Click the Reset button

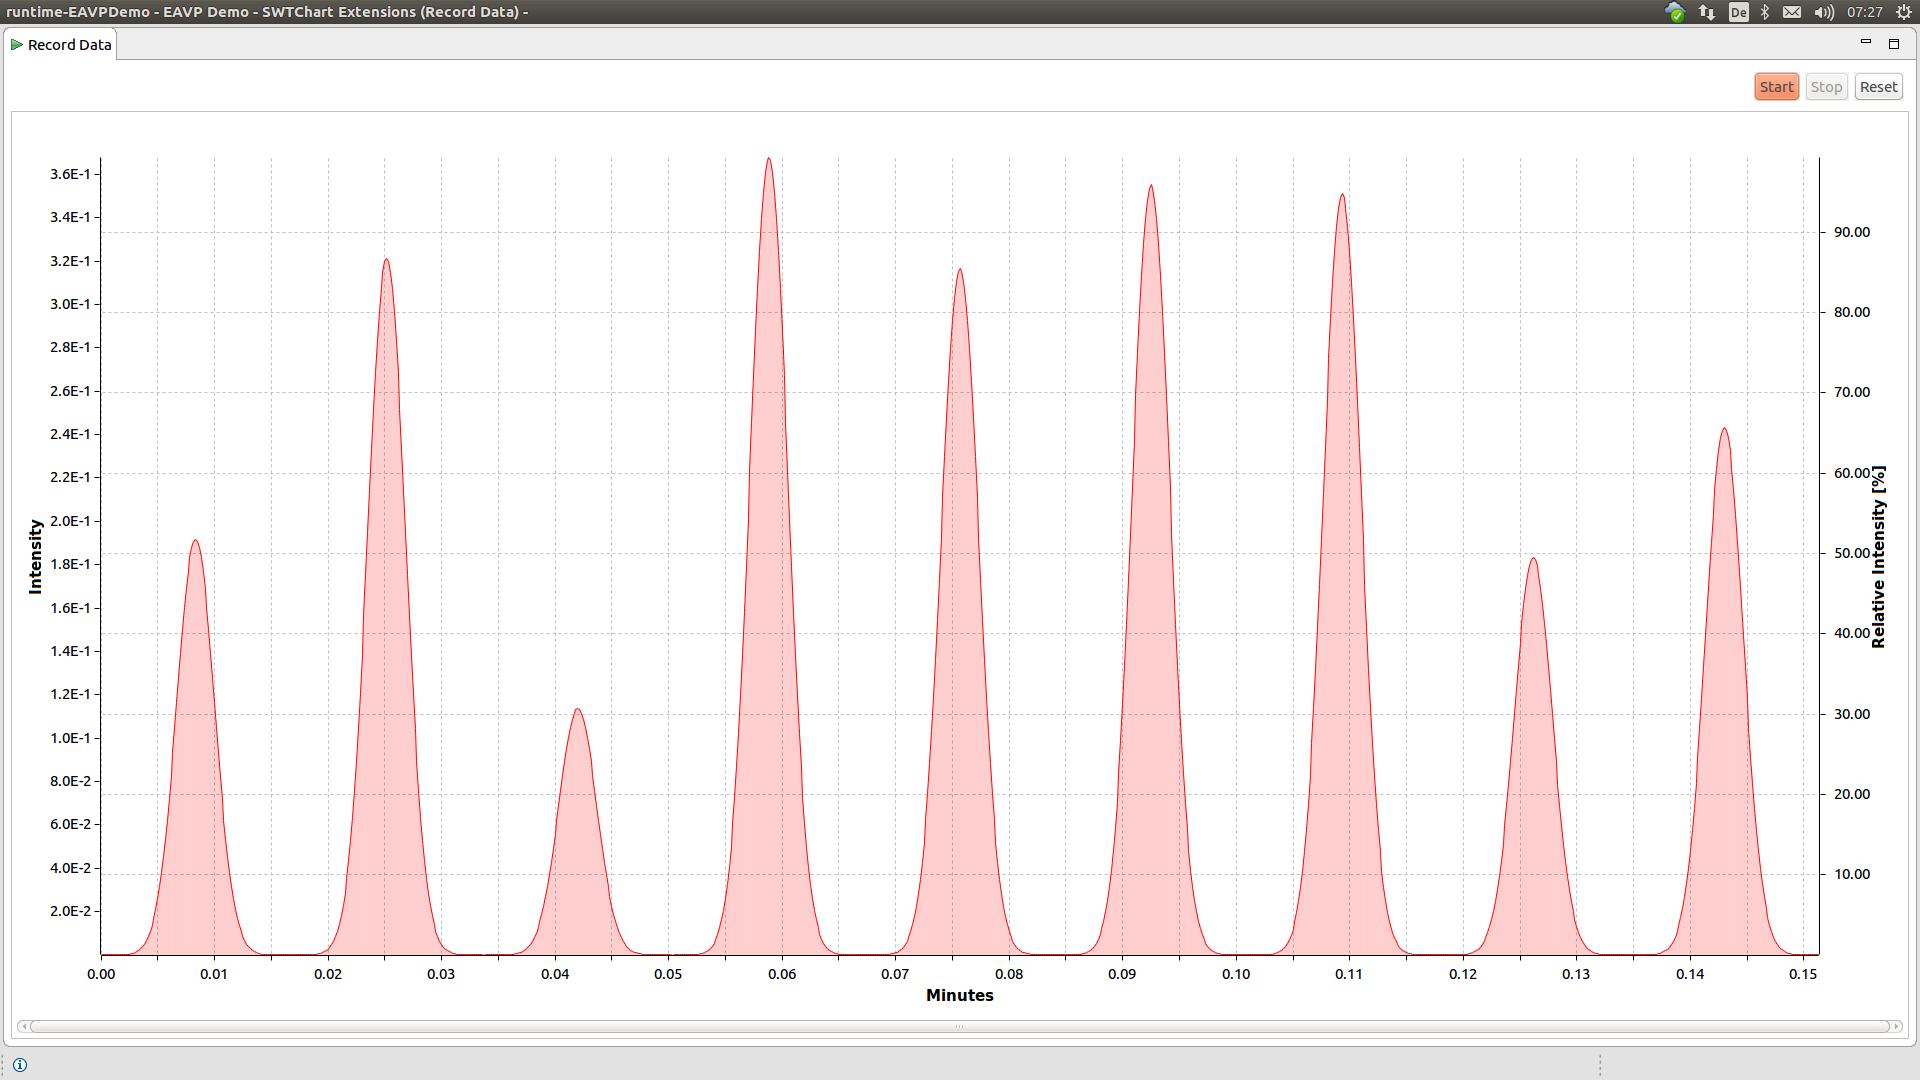(x=1878, y=87)
